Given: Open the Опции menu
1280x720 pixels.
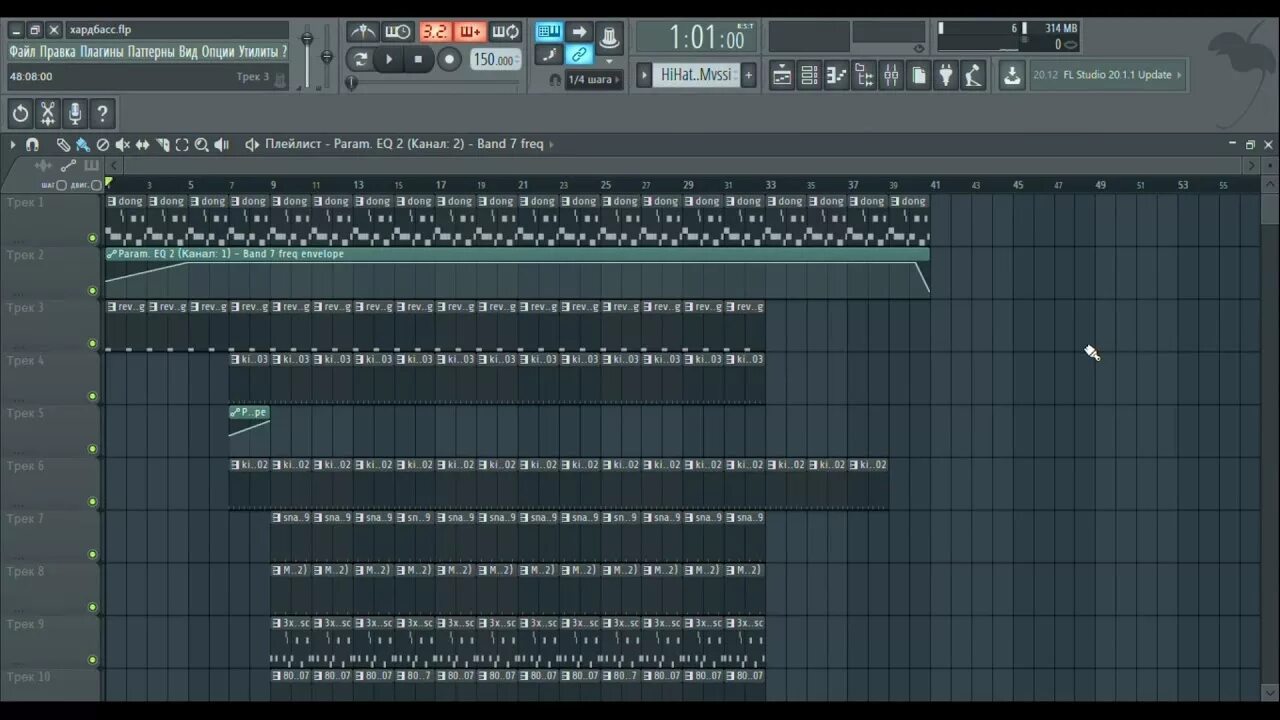Looking at the screenshot, I should pyautogui.click(x=218, y=51).
